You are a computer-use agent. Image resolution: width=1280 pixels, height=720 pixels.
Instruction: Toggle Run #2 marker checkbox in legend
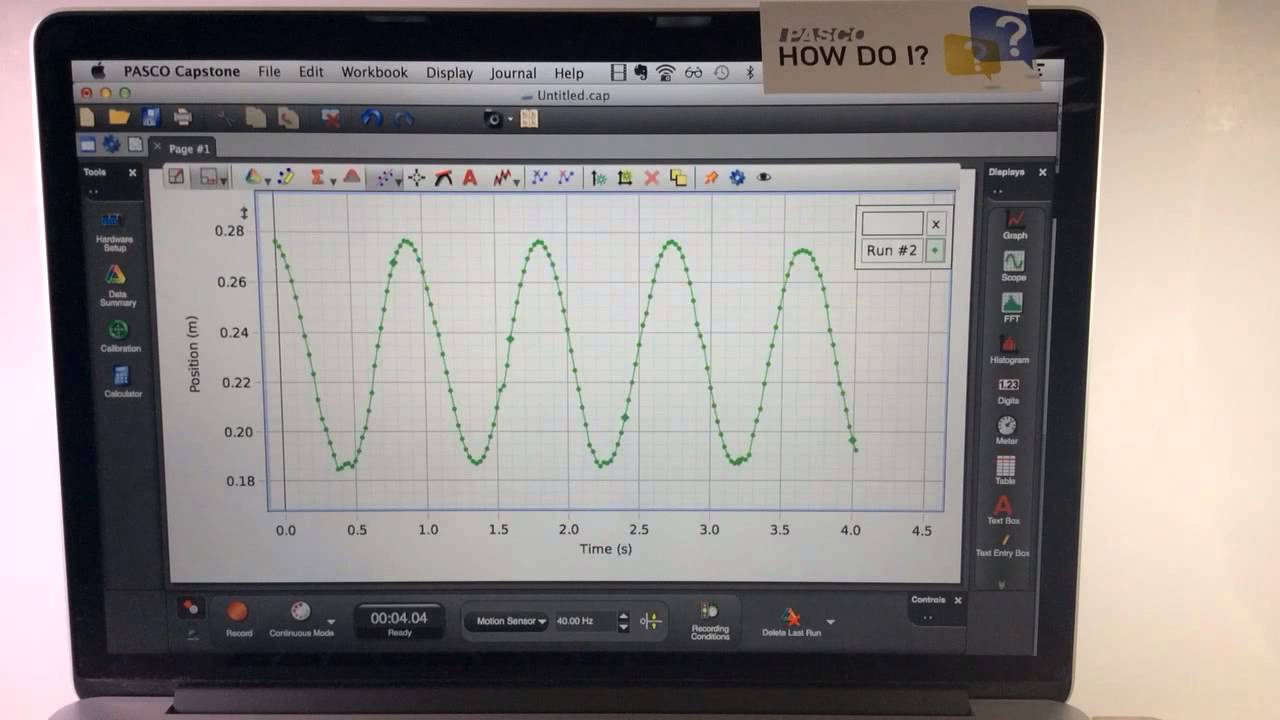(x=935, y=250)
